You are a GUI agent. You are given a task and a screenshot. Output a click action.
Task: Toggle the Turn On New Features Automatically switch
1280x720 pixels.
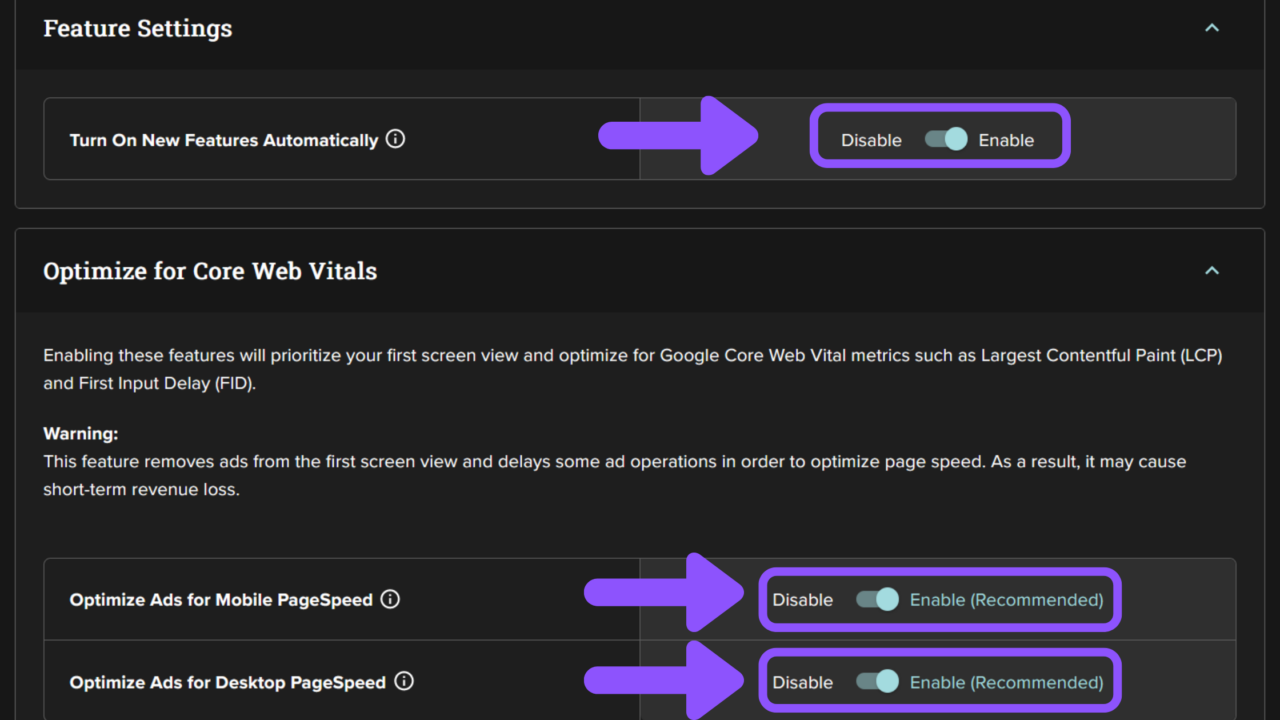(x=945, y=139)
